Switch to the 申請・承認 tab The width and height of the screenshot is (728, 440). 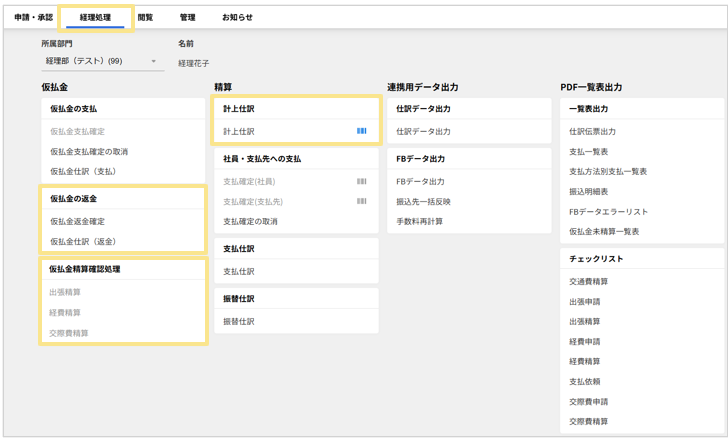[33, 17]
